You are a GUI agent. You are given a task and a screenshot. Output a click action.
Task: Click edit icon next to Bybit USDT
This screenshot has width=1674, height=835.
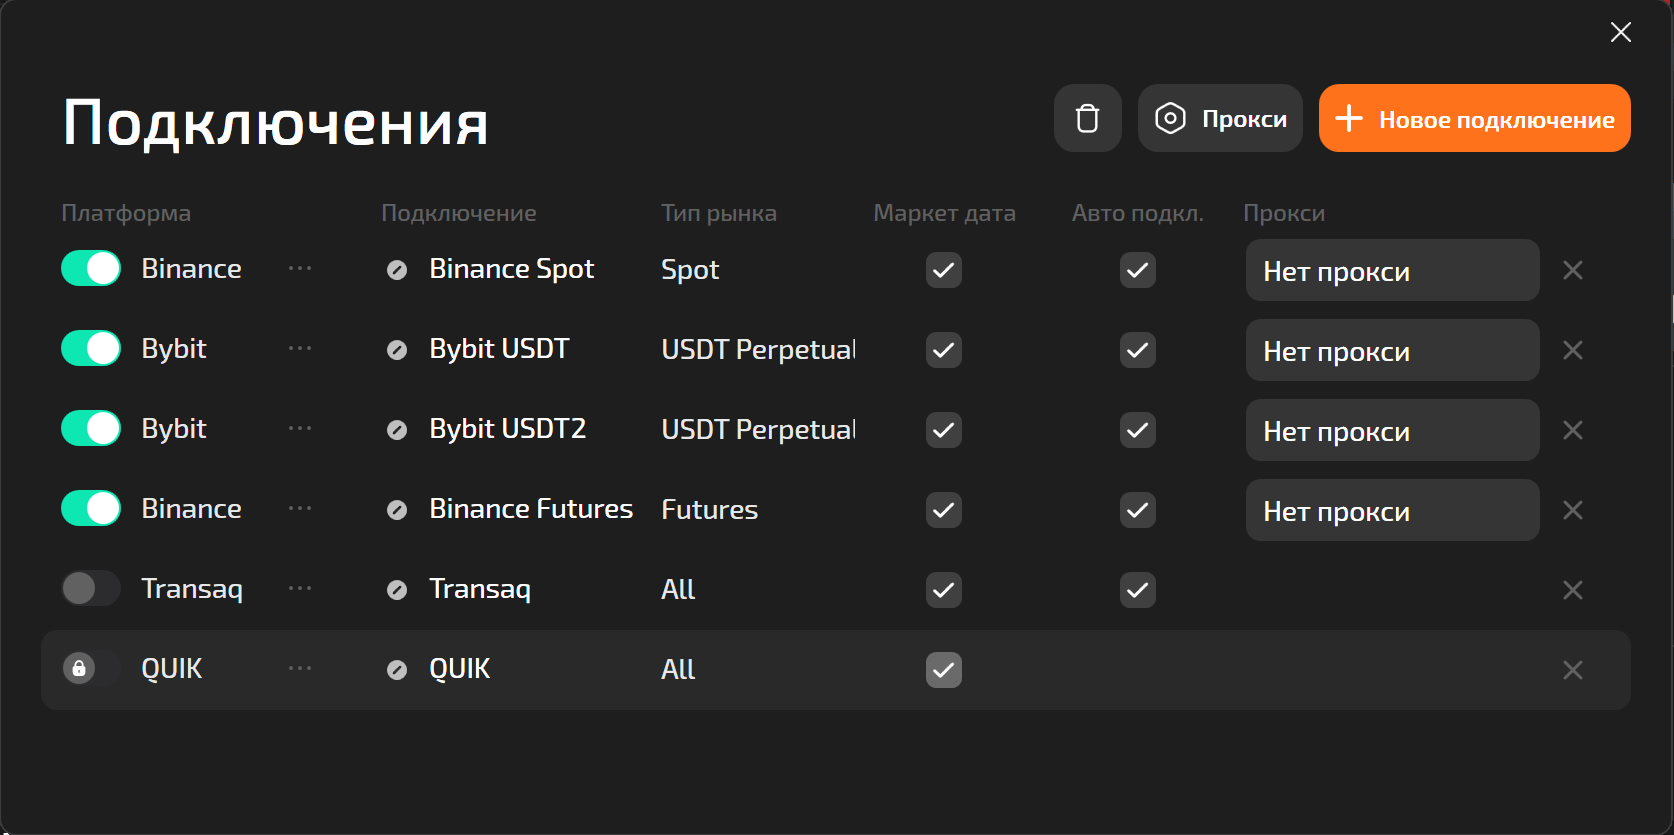coord(397,350)
